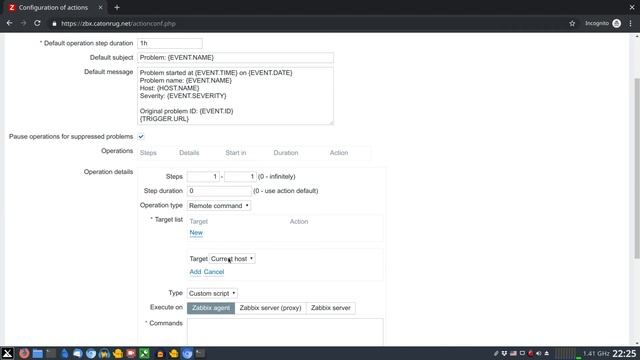Bookmark this page with star icon
640x360 pixels.
point(572,24)
